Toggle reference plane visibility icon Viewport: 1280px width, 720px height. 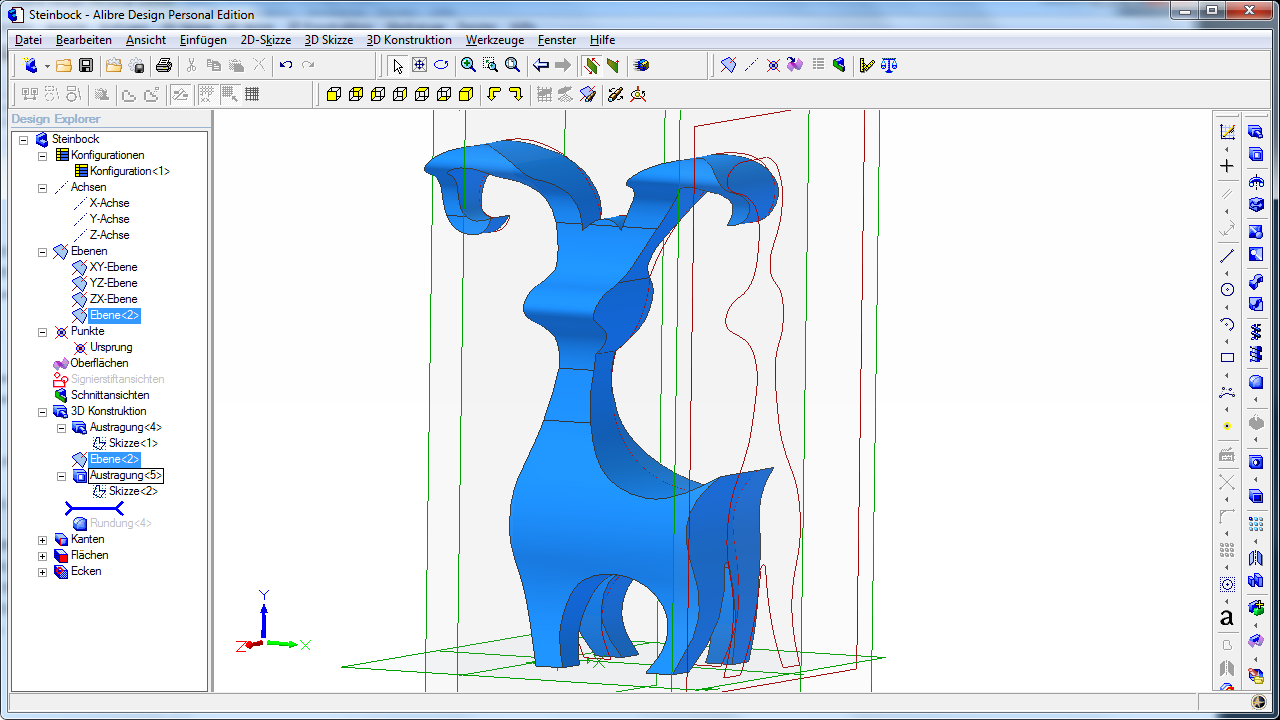(x=588, y=94)
